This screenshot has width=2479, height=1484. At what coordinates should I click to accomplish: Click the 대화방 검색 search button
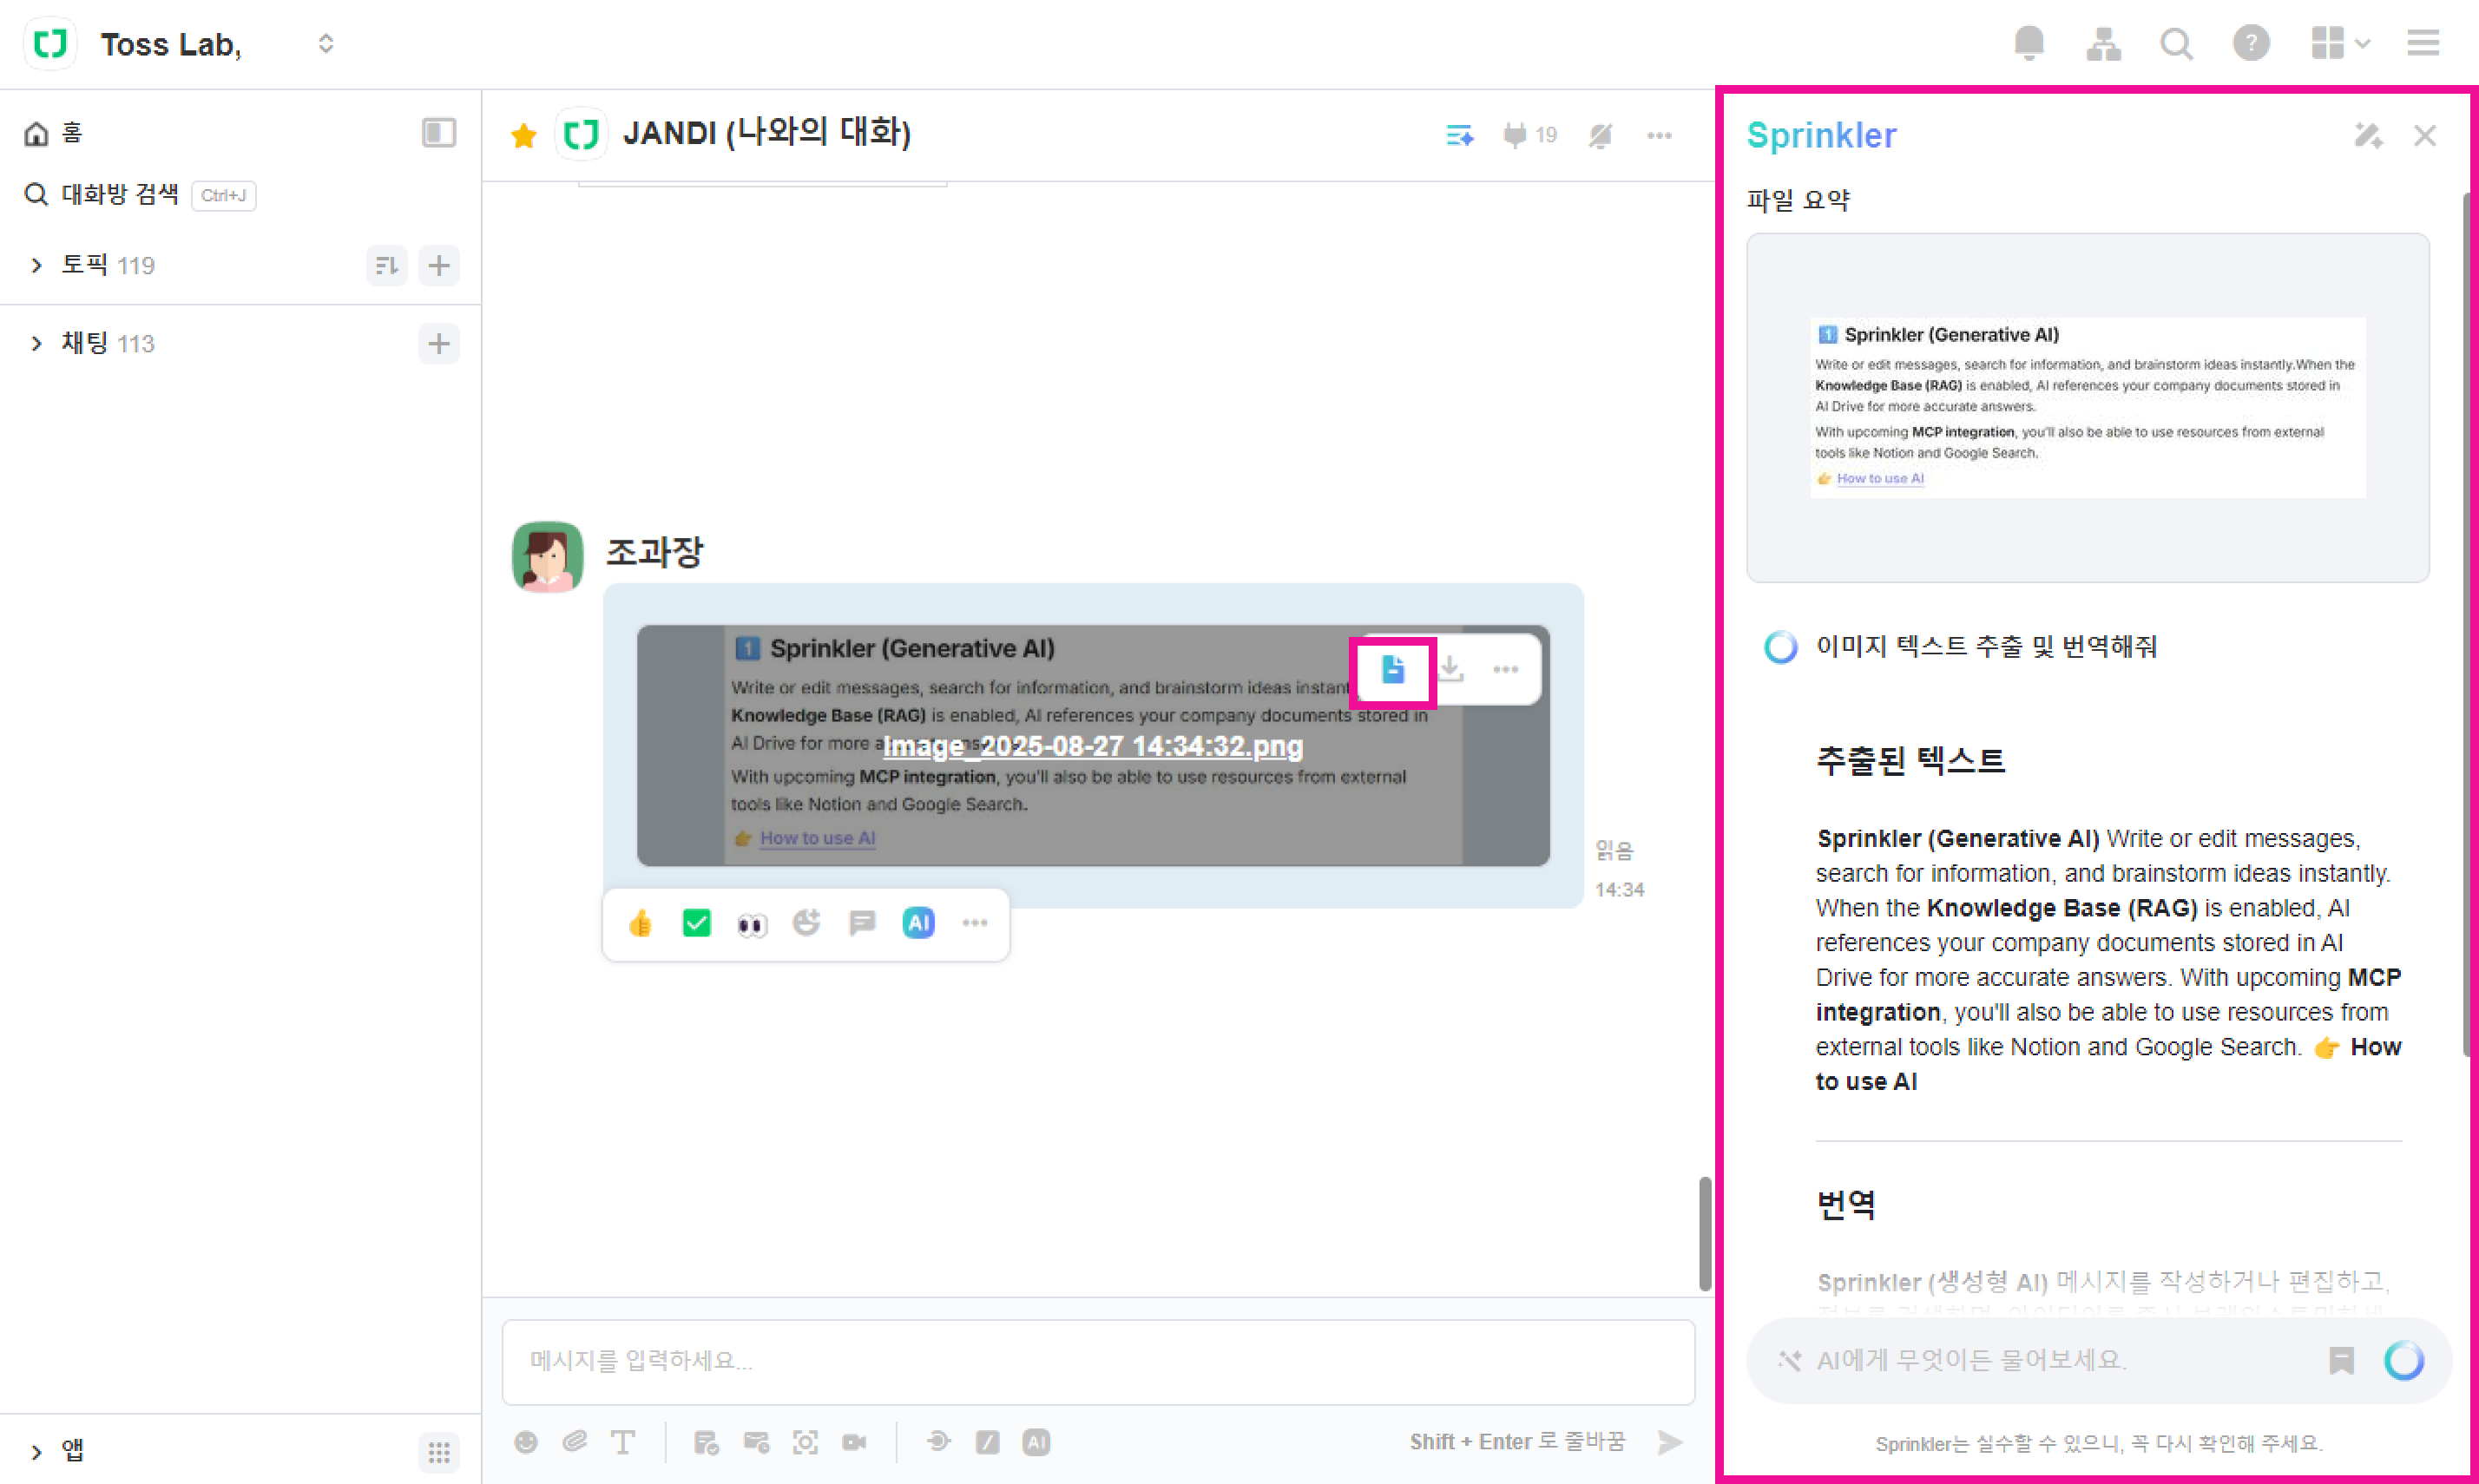click(x=120, y=194)
